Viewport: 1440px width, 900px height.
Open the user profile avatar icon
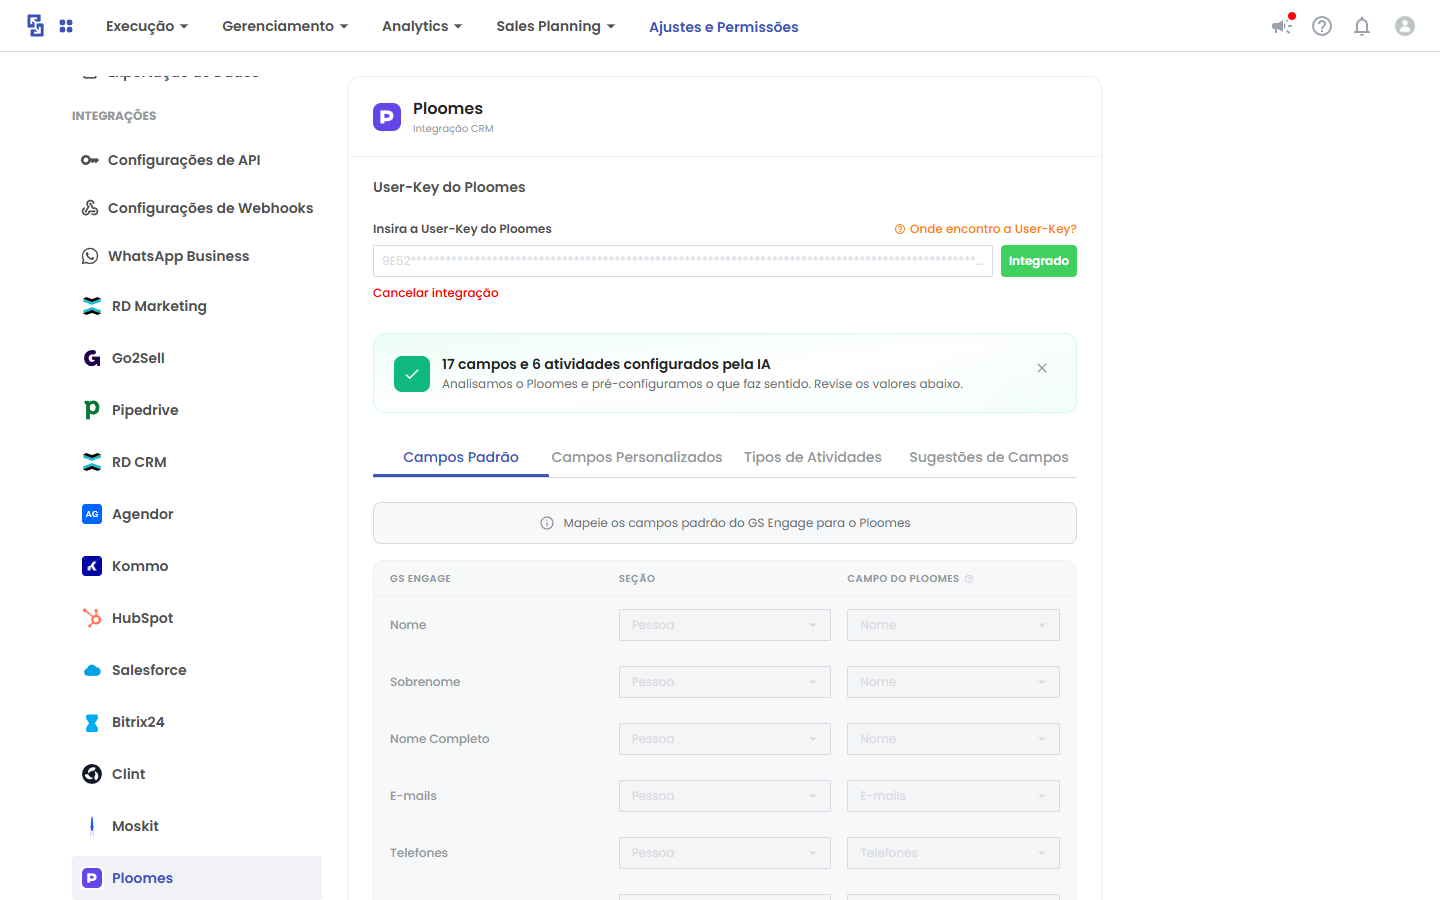tap(1405, 26)
